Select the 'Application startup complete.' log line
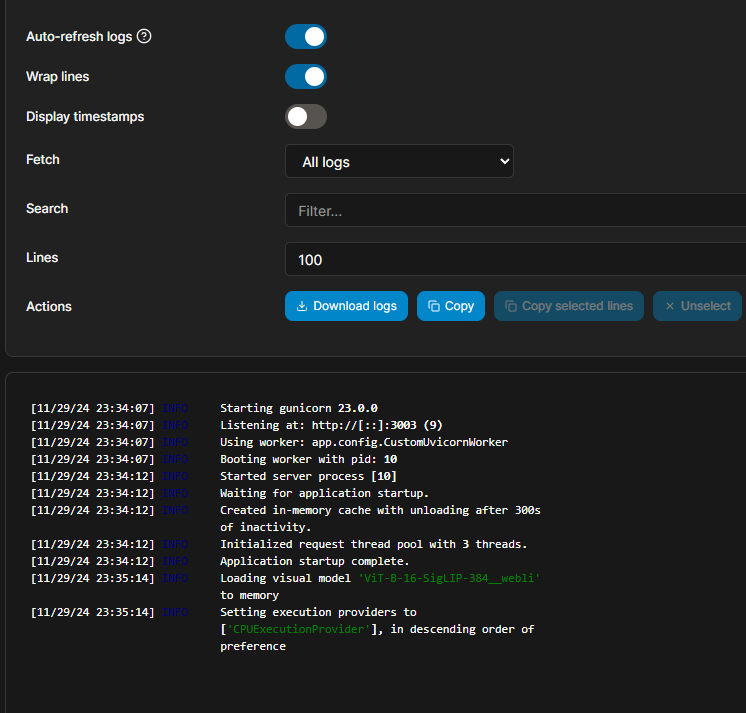This screenshot has width=746, height=713. coord(314,561)
